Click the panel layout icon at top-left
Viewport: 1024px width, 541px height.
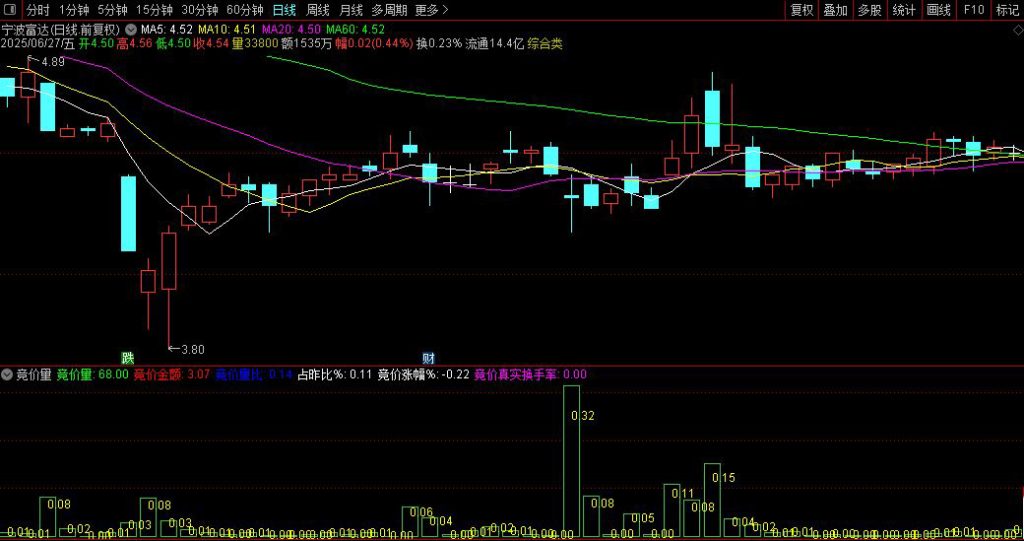(10, 10)
